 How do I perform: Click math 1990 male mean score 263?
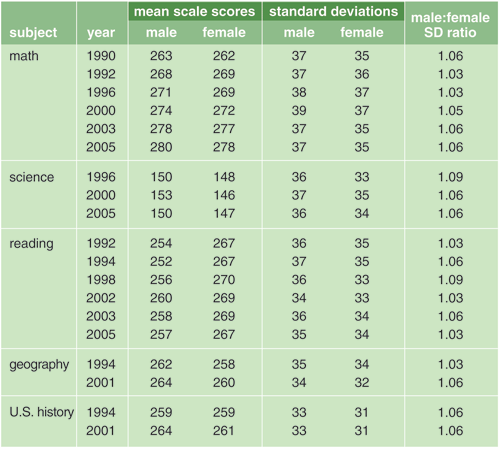pos(161,56)
